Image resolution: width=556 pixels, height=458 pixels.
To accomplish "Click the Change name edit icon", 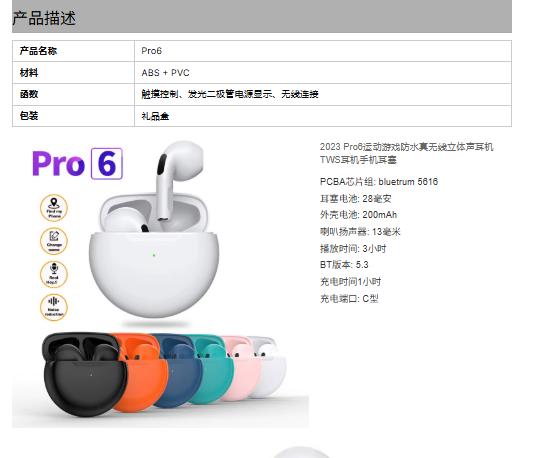I will [x=54, y=241].
